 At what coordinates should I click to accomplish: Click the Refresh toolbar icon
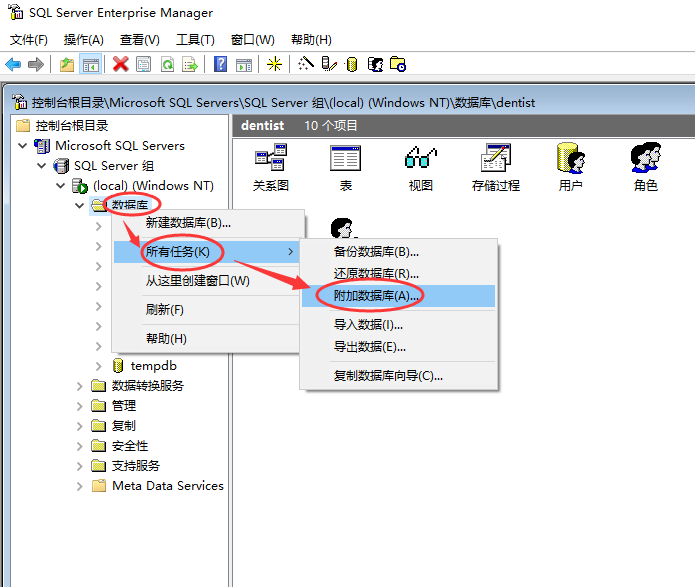tap(168, 65)
